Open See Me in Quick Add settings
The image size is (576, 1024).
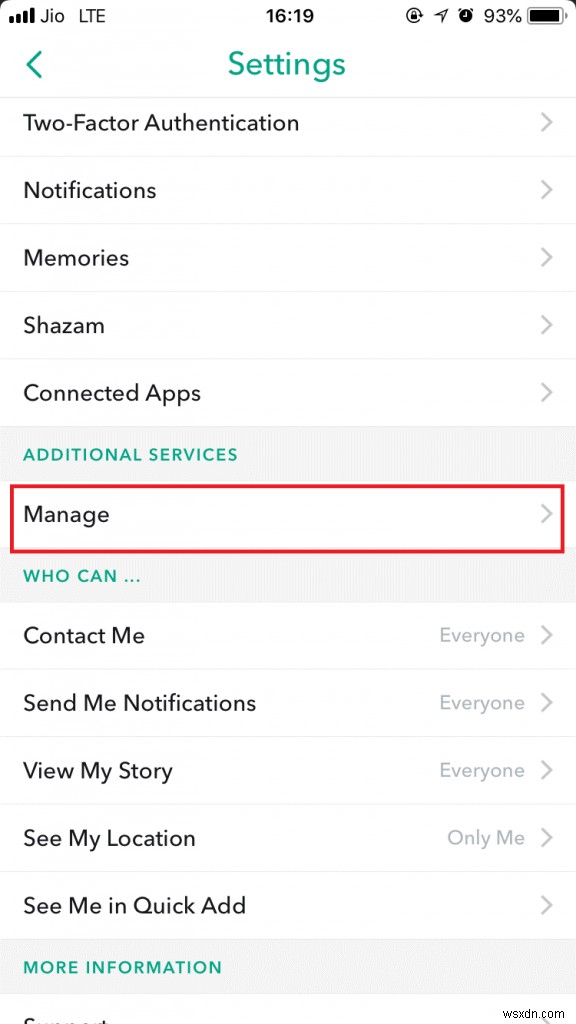click(x=287, y=905)
